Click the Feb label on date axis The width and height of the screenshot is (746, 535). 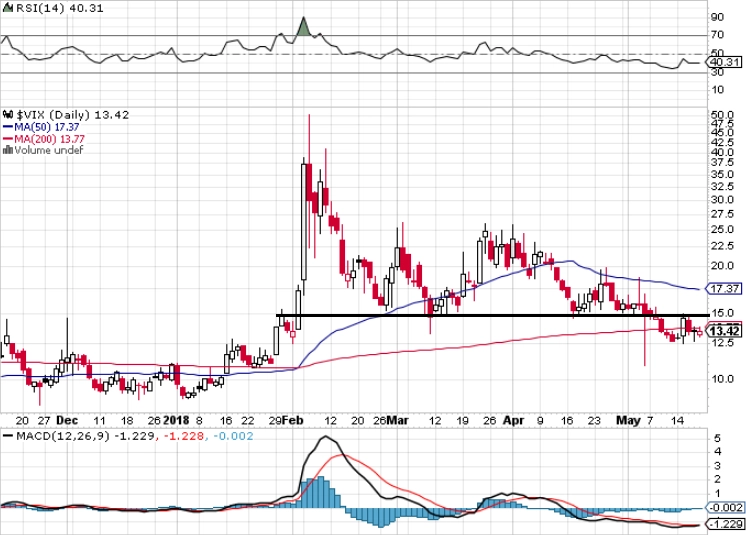click(x=292, y=420)
